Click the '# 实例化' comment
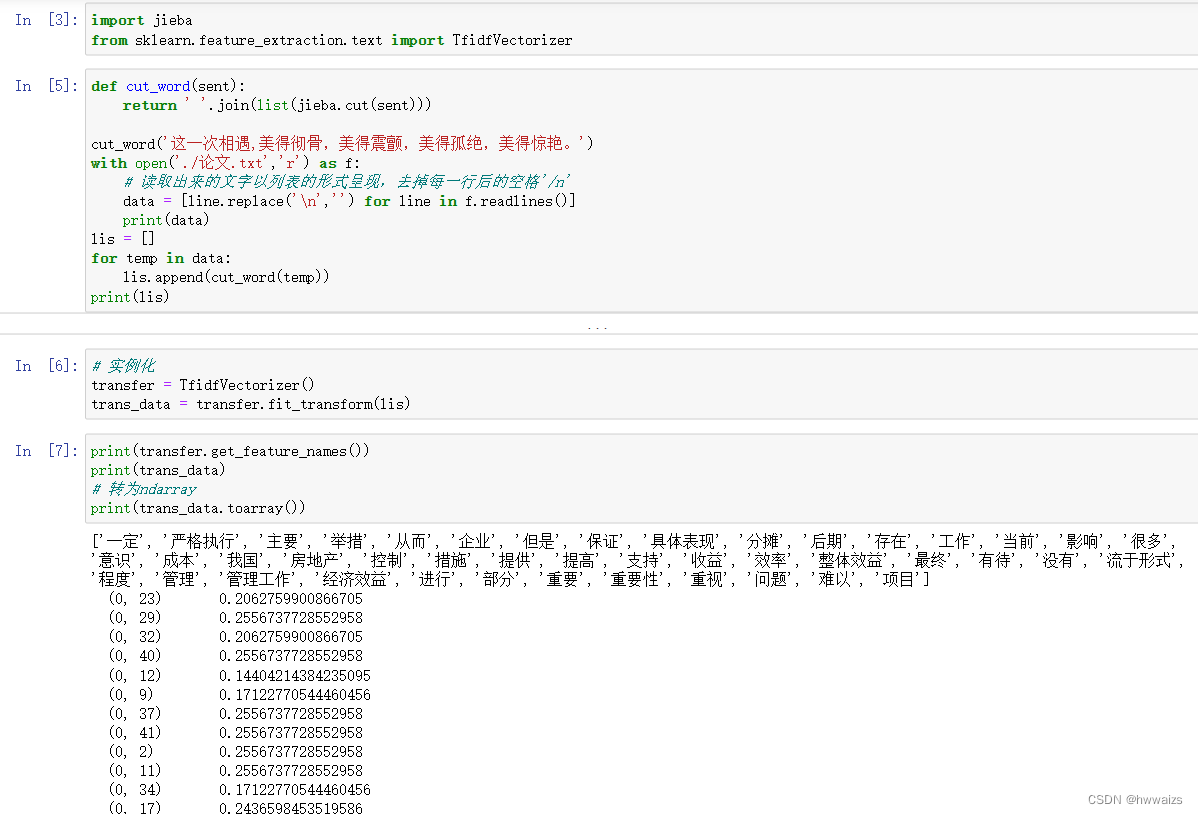 (x=123, y=365)
